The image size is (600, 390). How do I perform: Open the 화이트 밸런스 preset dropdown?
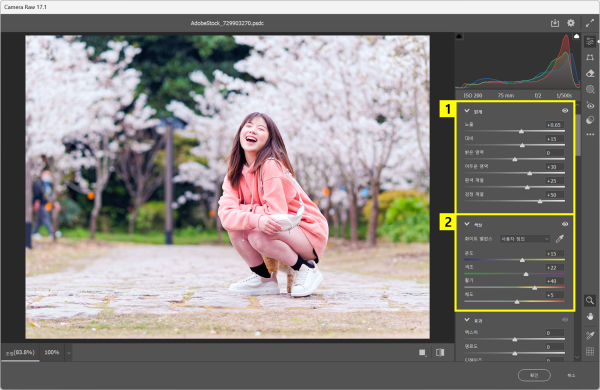(525, 239)
